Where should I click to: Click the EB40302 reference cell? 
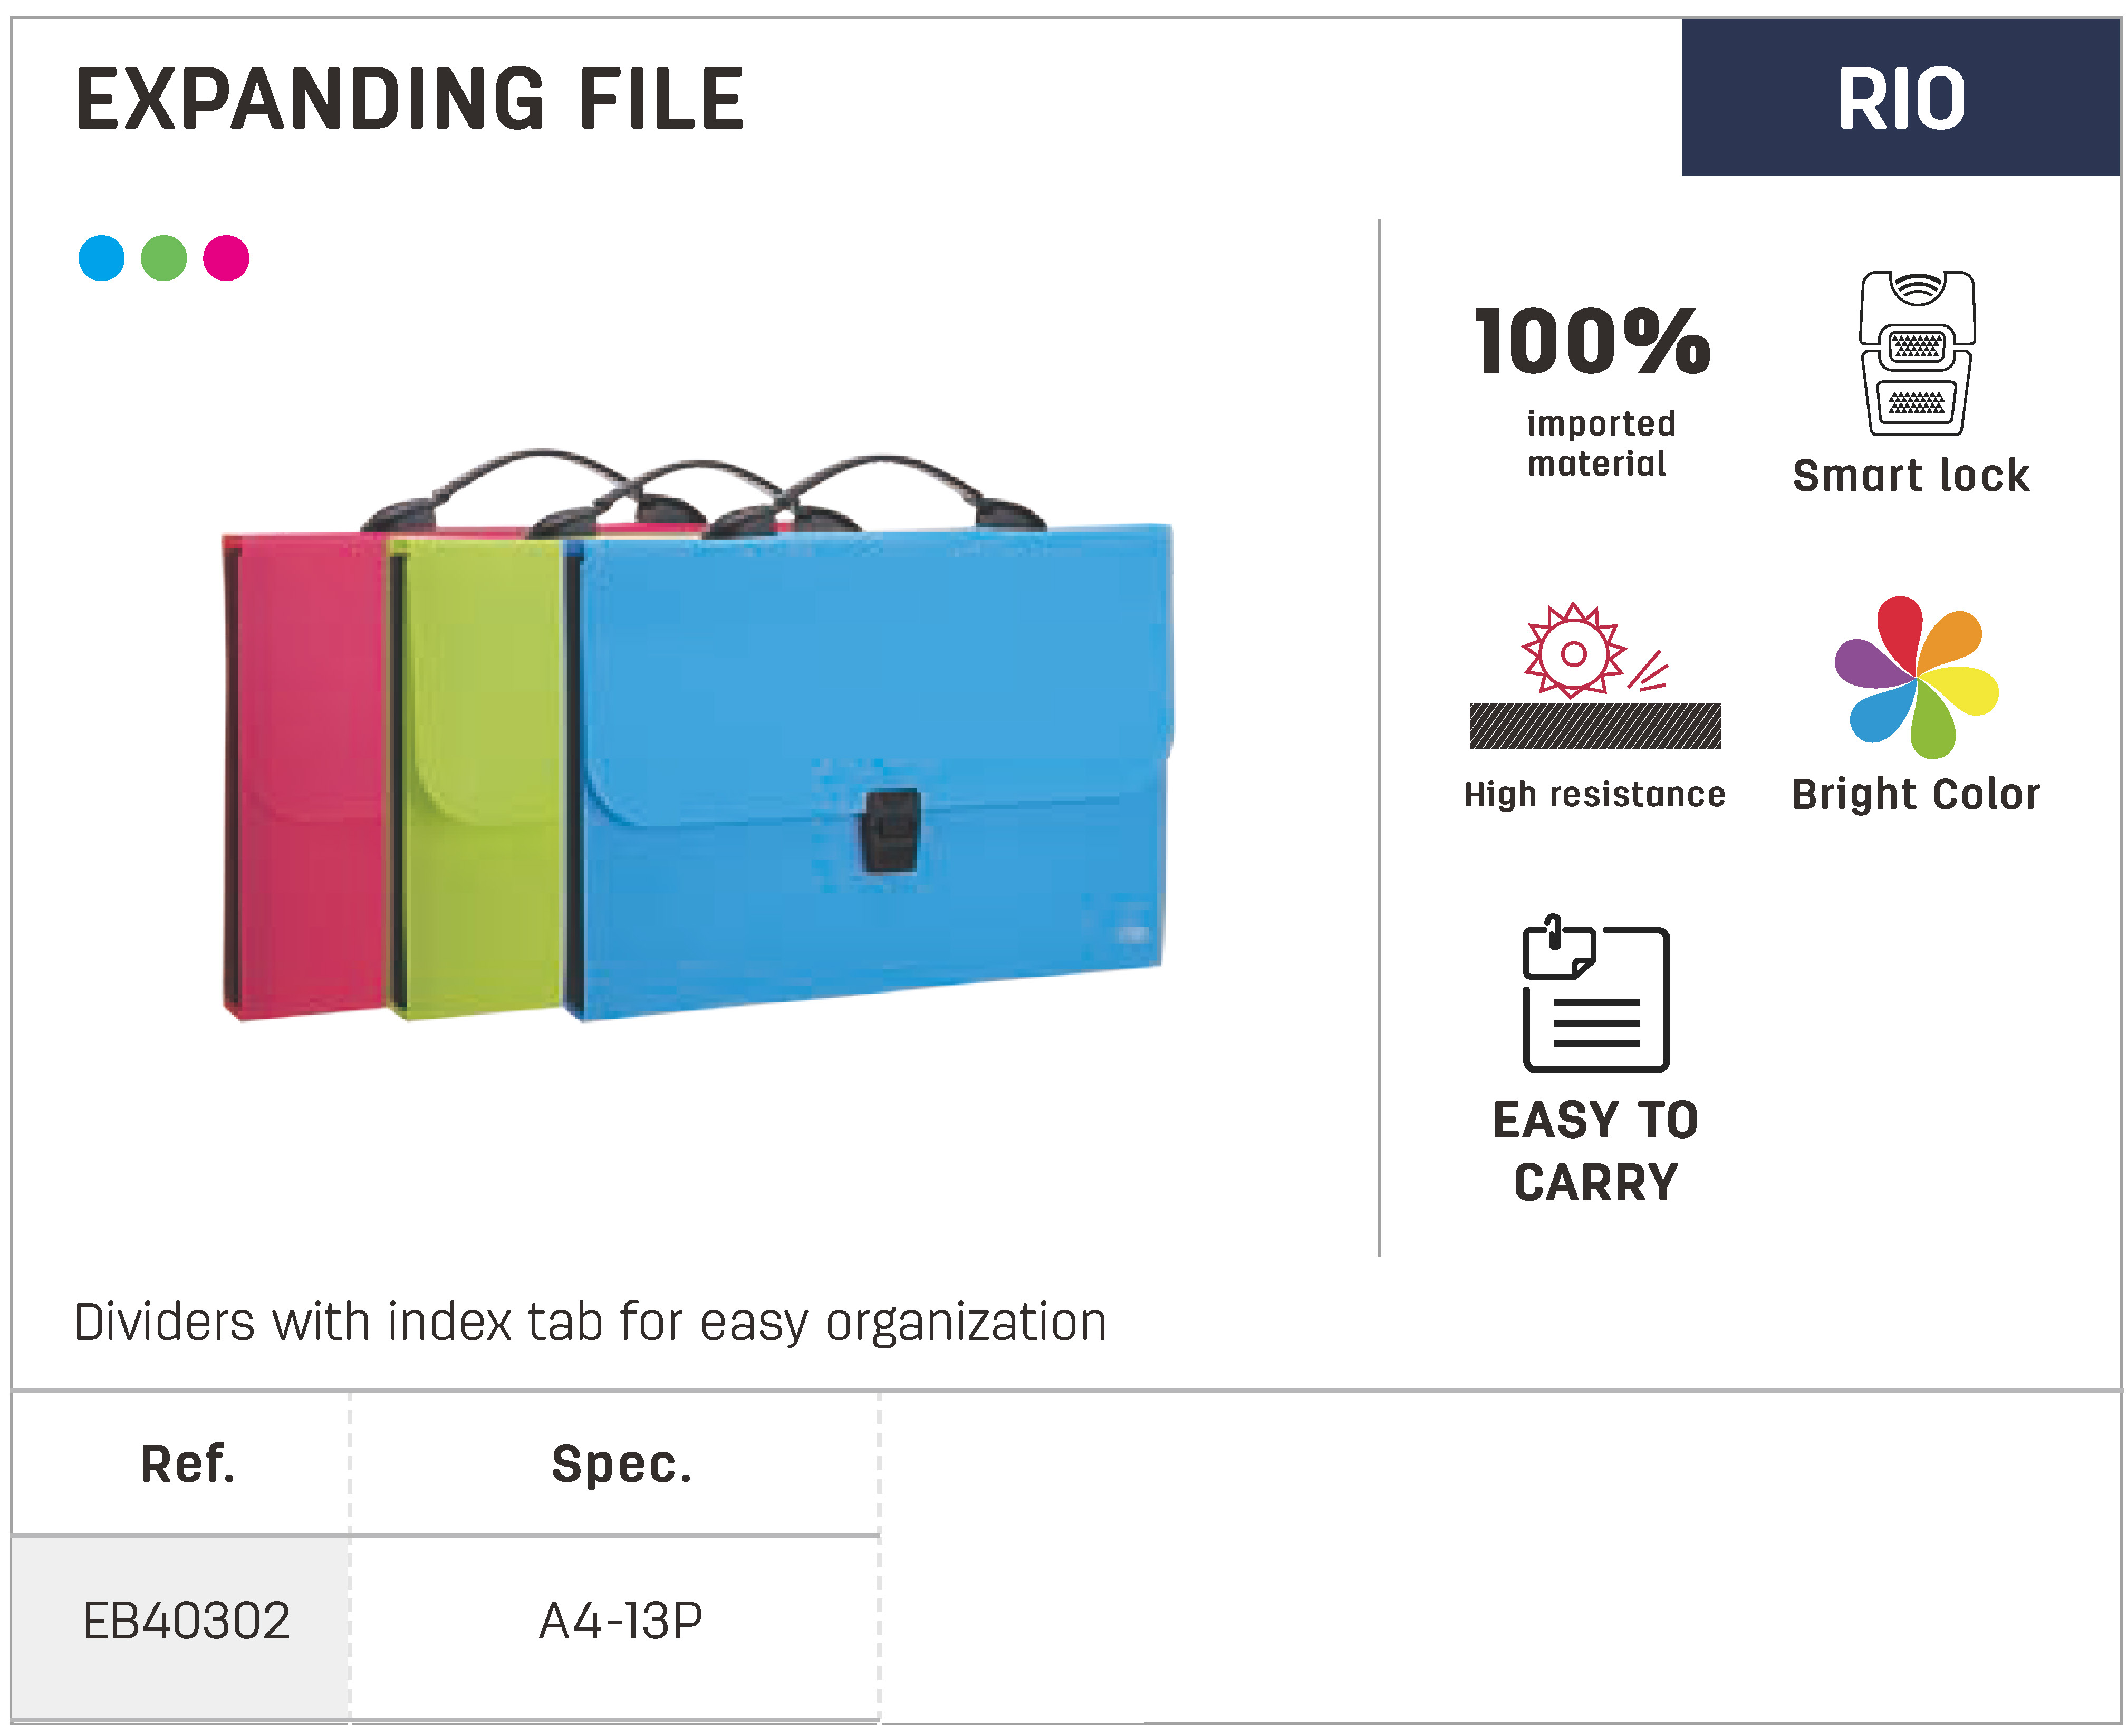[186, 1620]
